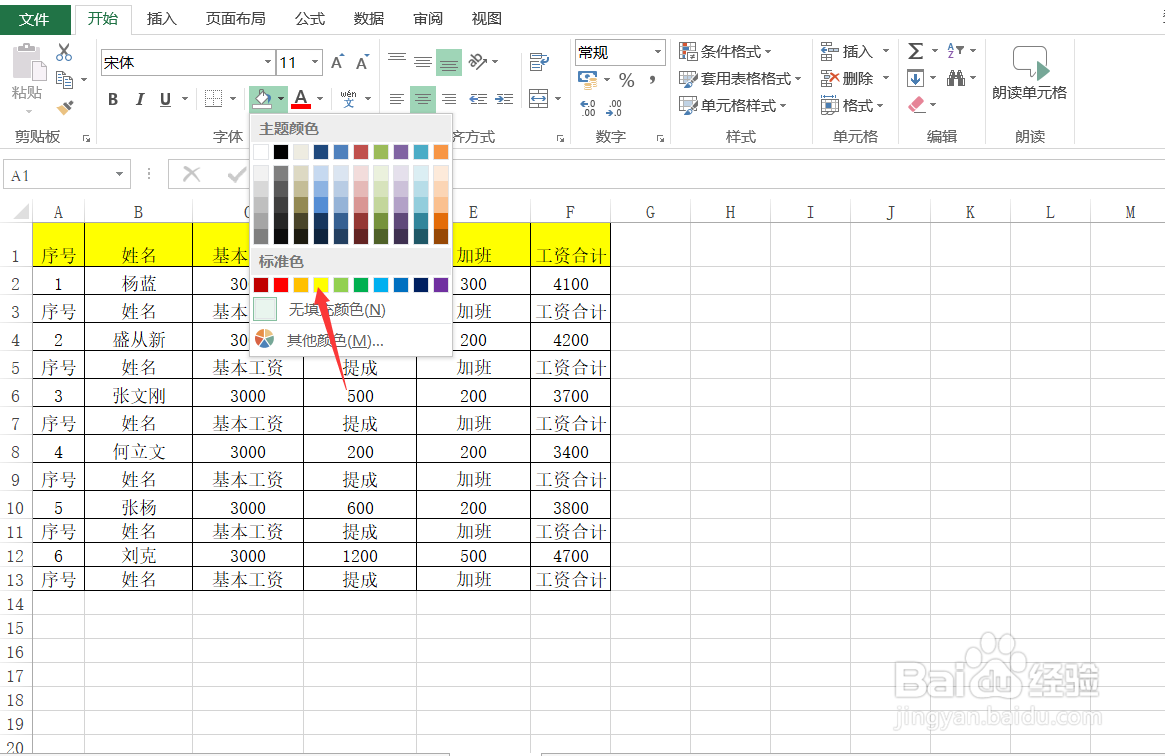The height and width of the screenshot is (756, 1165).
Task: Switch to the 视图 tab
Action: coord(487,19)
